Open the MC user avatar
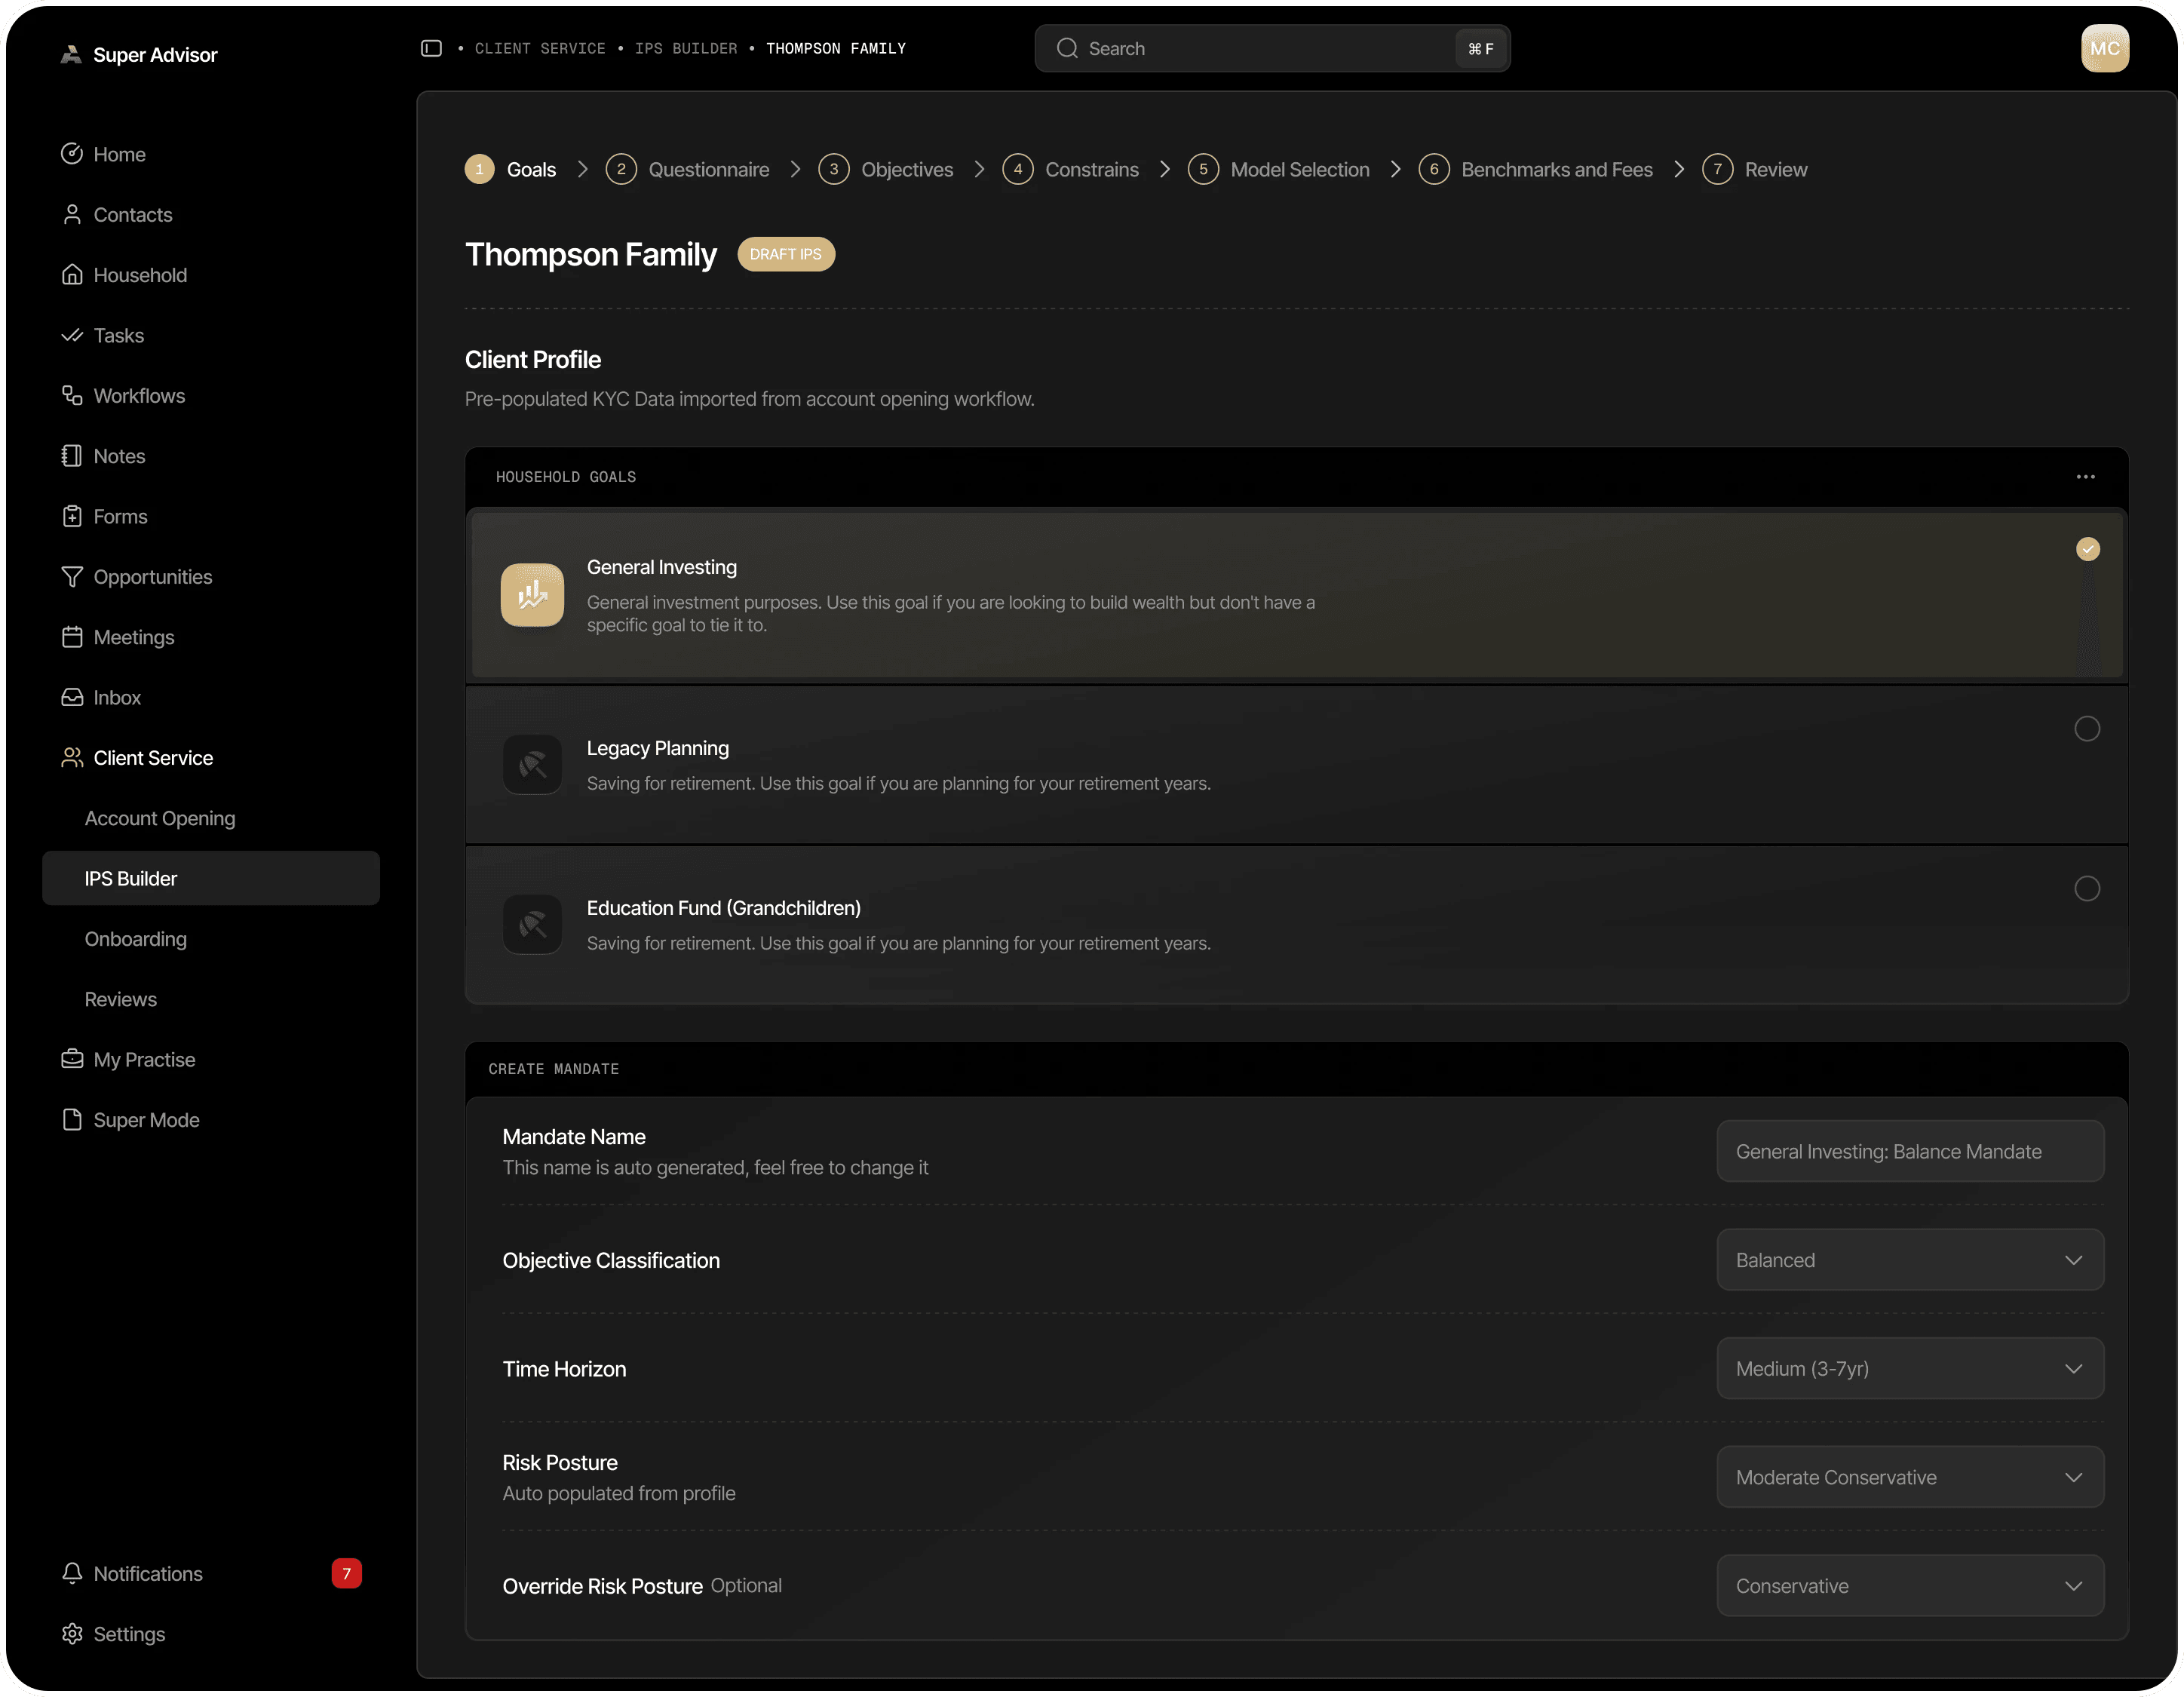 click(2105, 48)
